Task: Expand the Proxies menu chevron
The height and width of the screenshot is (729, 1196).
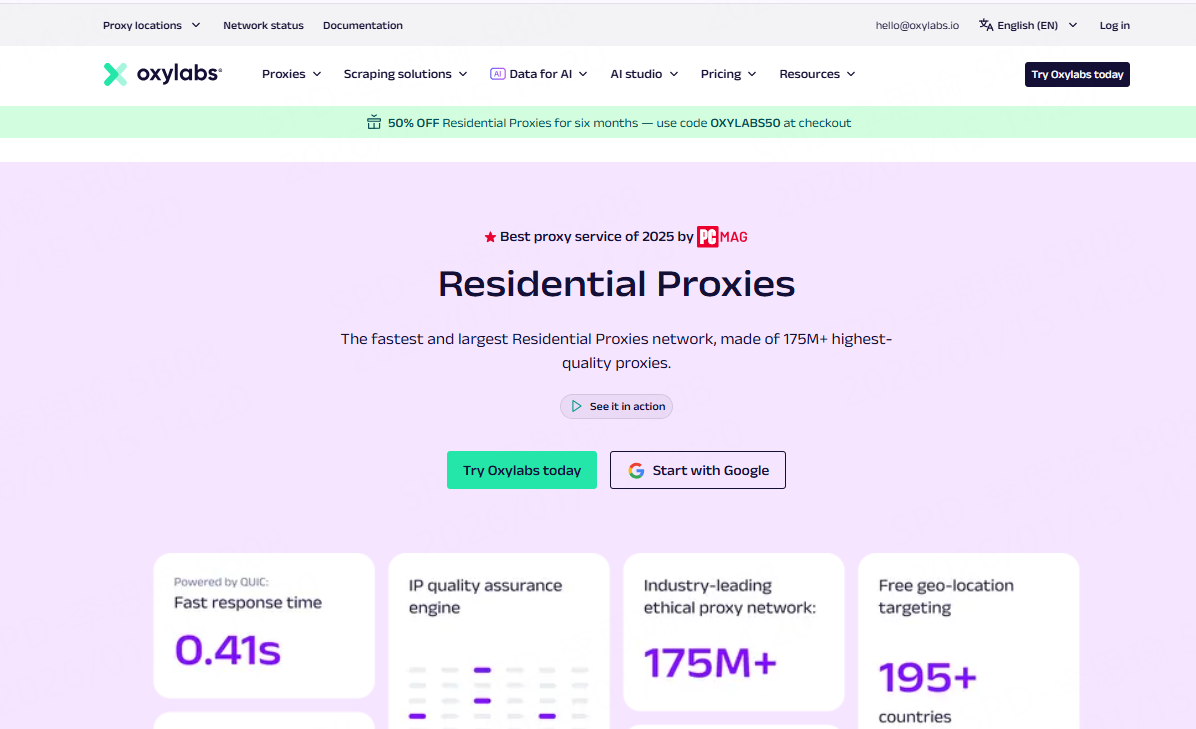Action: 316,74
